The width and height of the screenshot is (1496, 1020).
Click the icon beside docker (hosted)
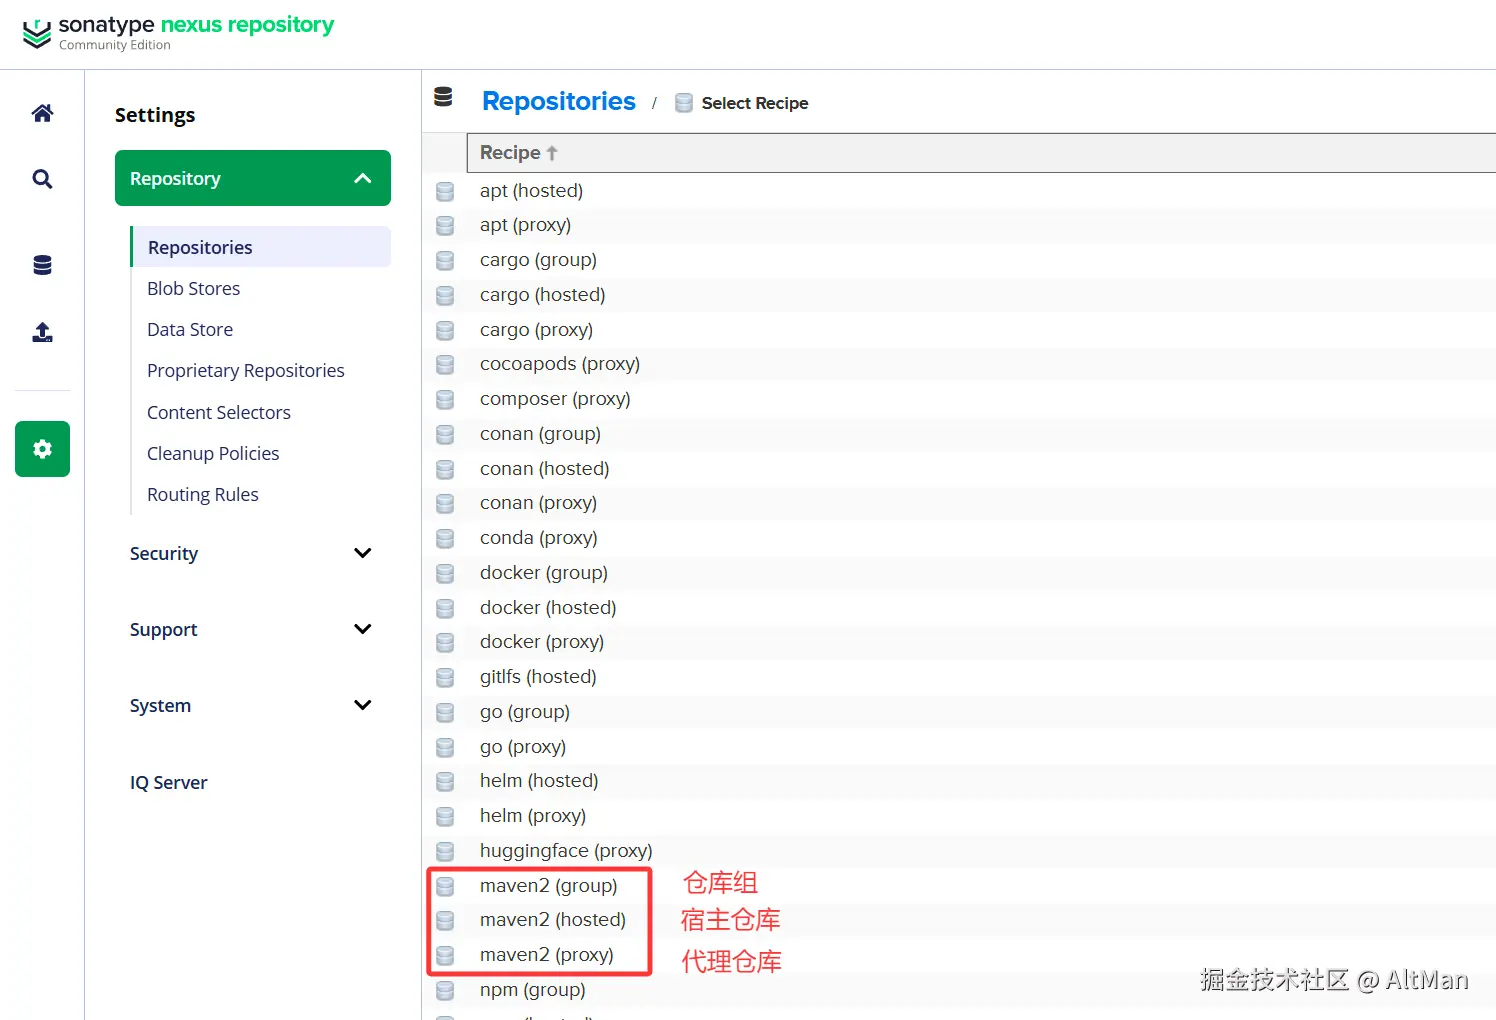click(445, 608)
